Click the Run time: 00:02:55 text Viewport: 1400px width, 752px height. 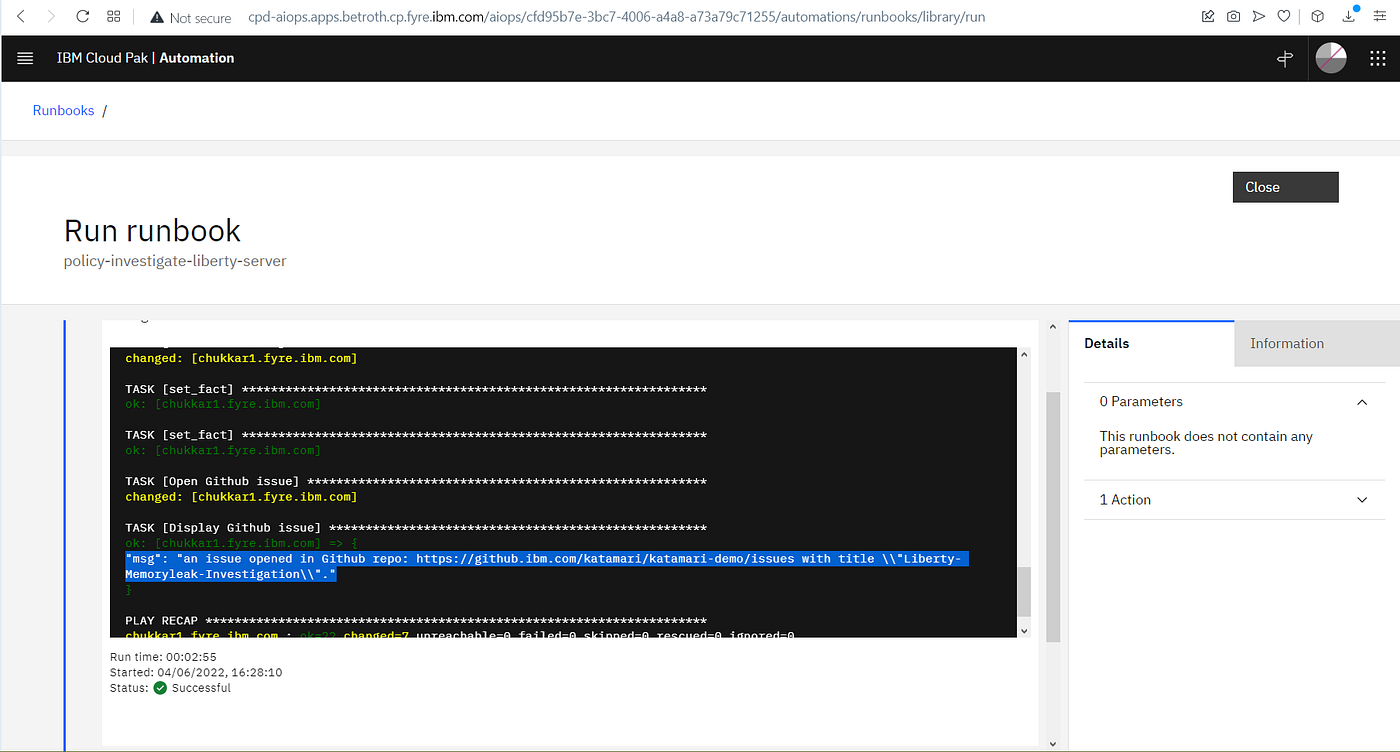point(163,657)
